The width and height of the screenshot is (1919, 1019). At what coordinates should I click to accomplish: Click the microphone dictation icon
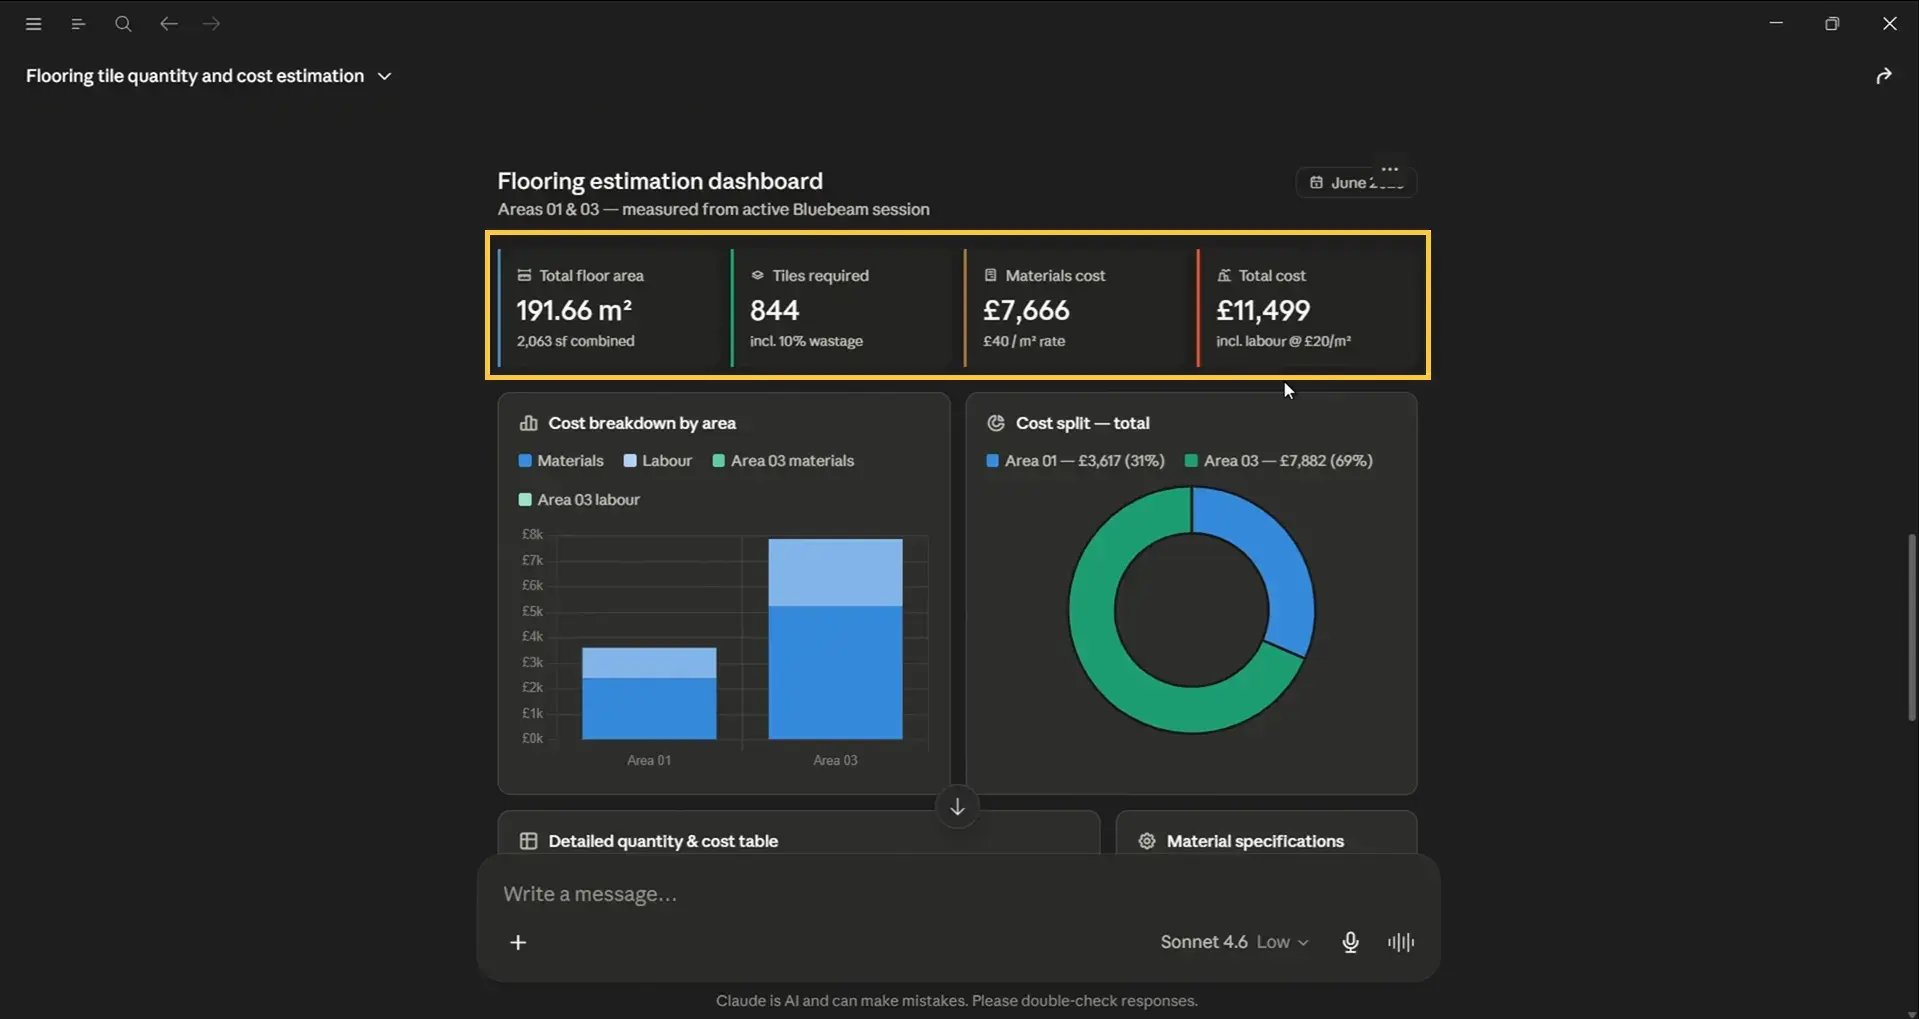[x=1350, y=942]
